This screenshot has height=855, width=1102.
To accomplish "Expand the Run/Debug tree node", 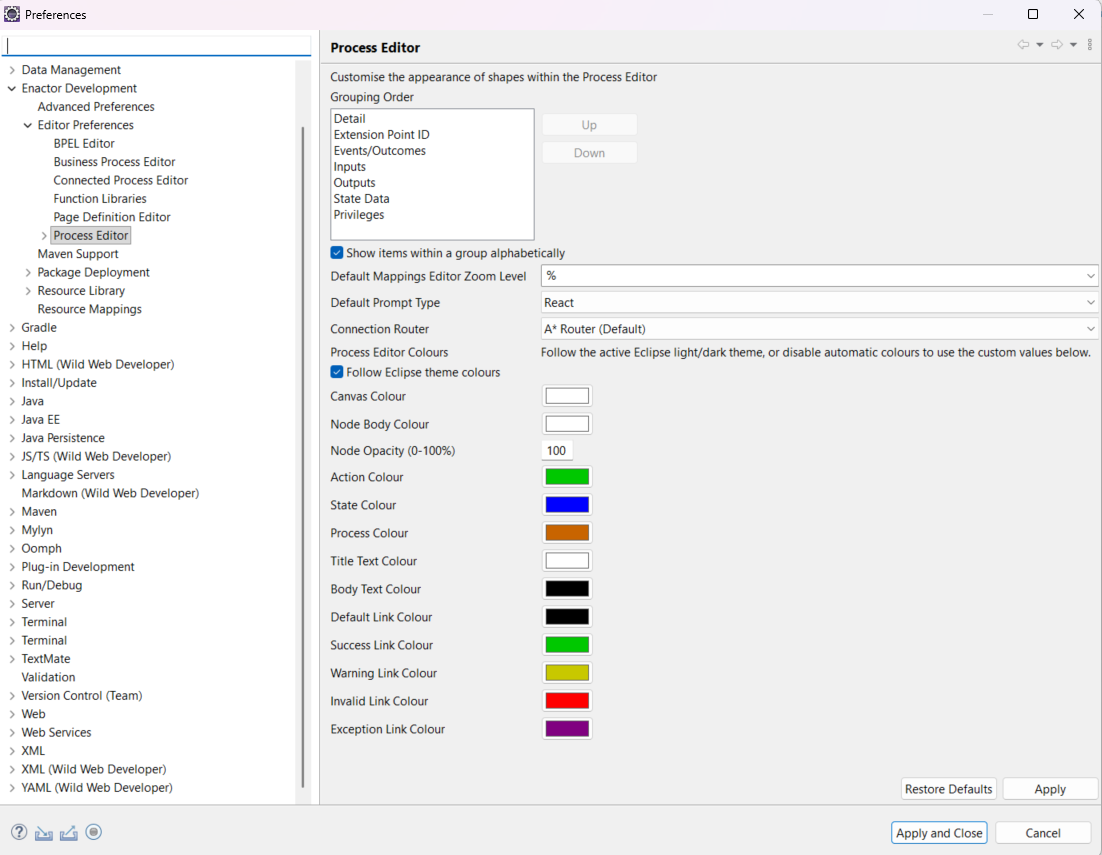I will click(x=12, y=585).
